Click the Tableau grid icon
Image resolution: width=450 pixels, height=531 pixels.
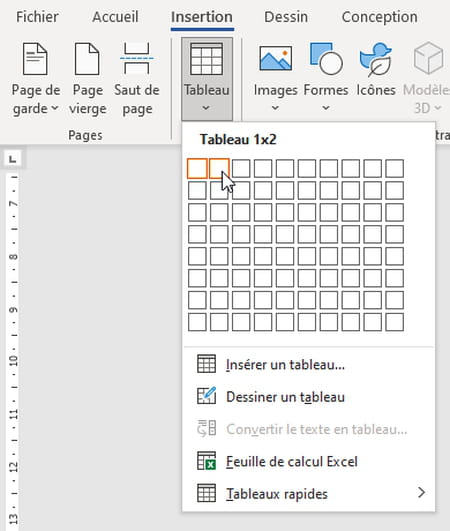[207, 59]
